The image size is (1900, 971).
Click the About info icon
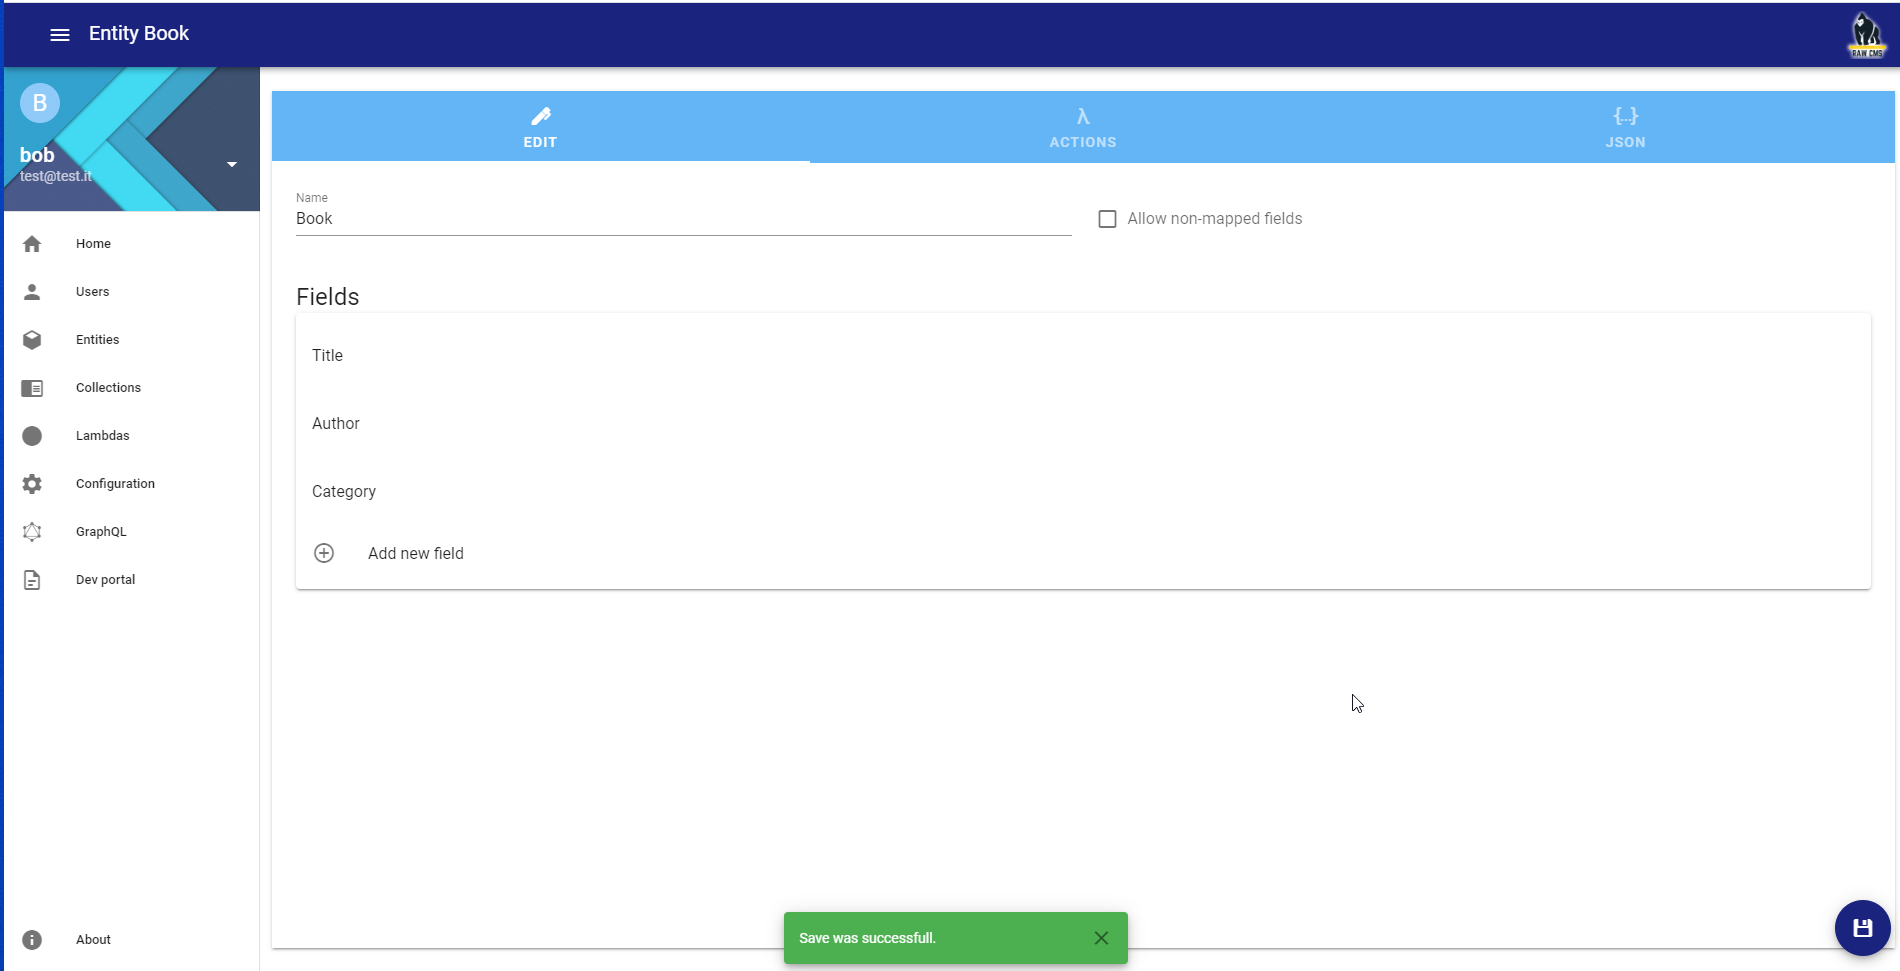(32, 940)
